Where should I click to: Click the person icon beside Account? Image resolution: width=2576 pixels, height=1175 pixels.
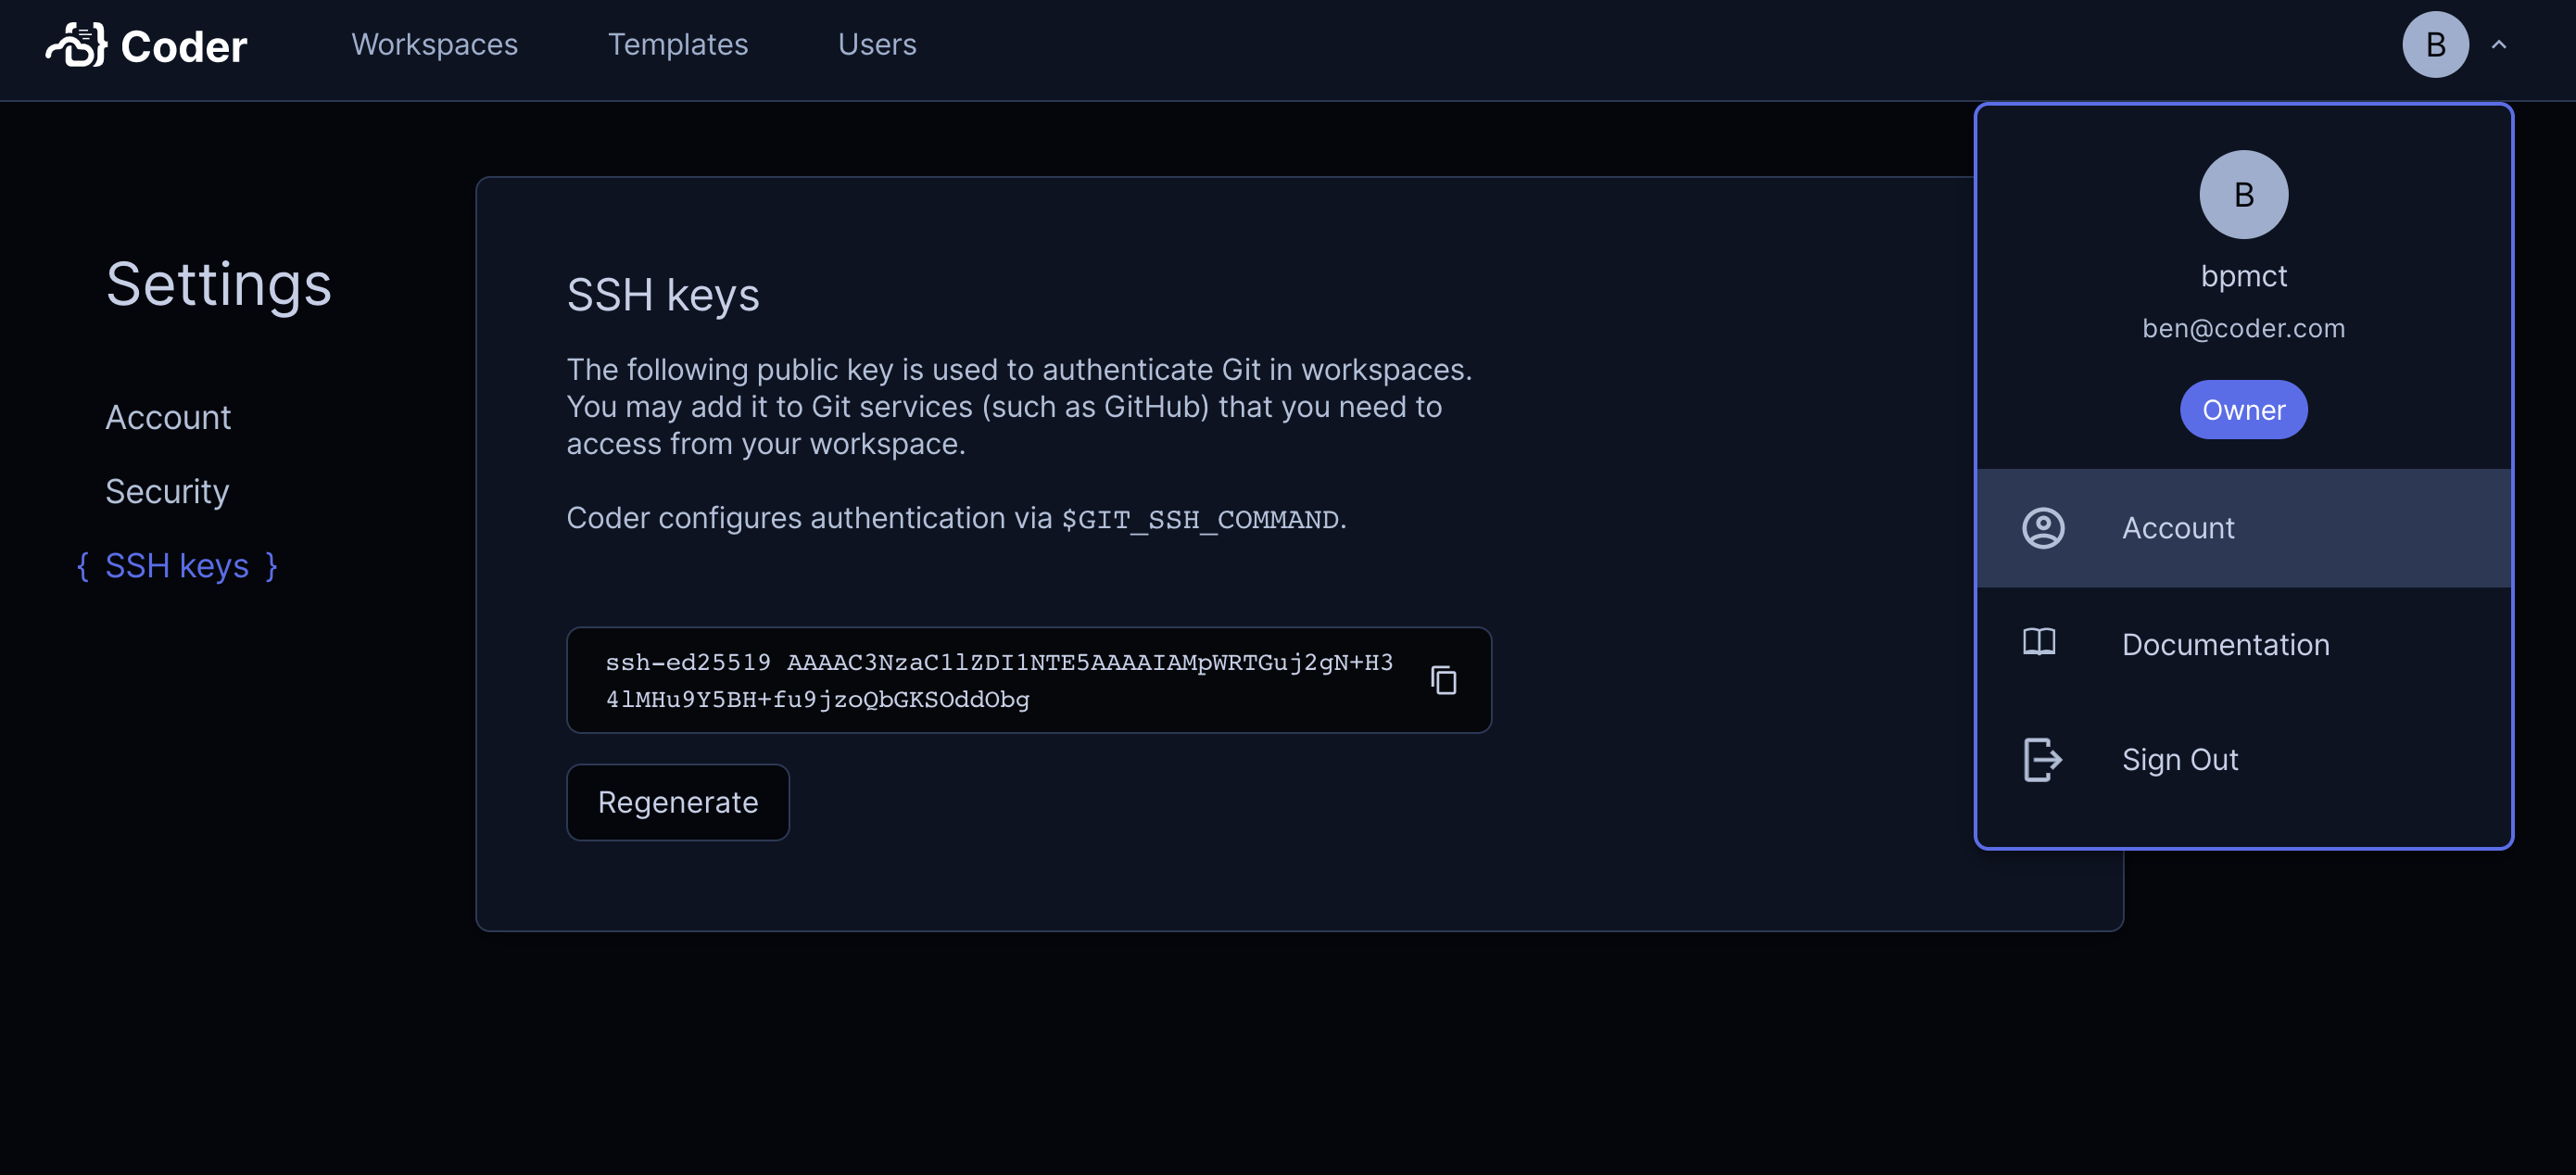click(2043, 528)
